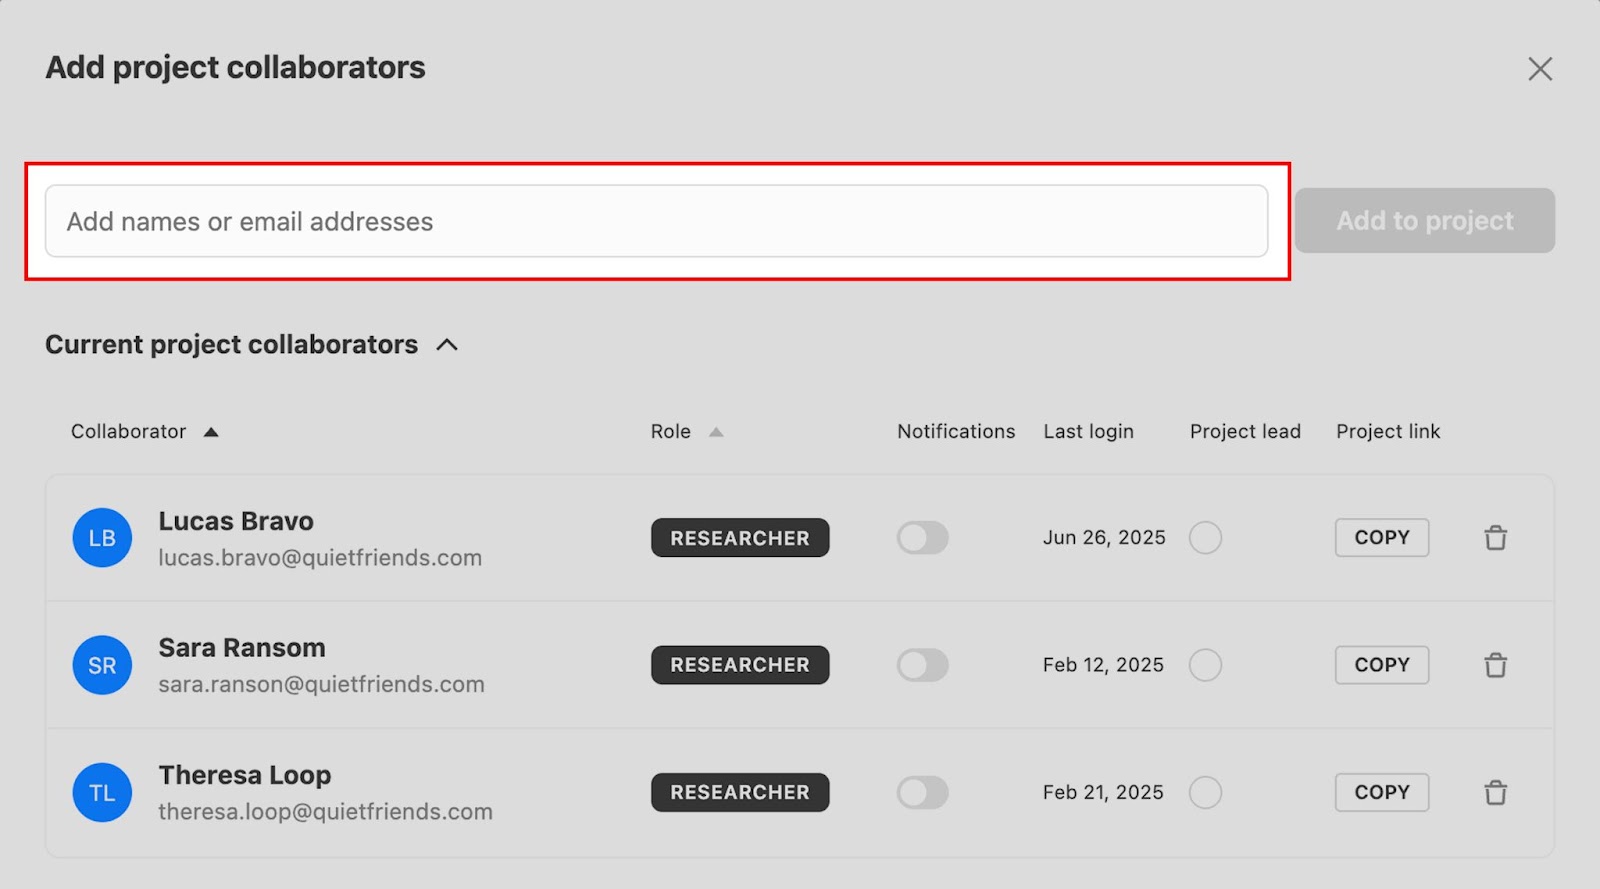
Task: Click the Add to project button
Action: (x=1425, y=221)
